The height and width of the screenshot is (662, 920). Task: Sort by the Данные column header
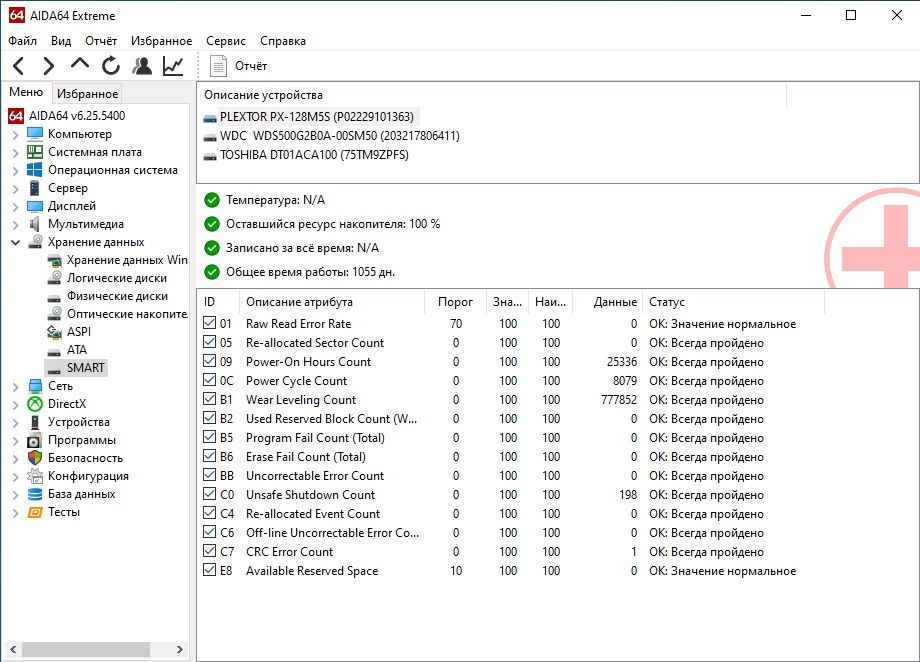tap(608, 302)
